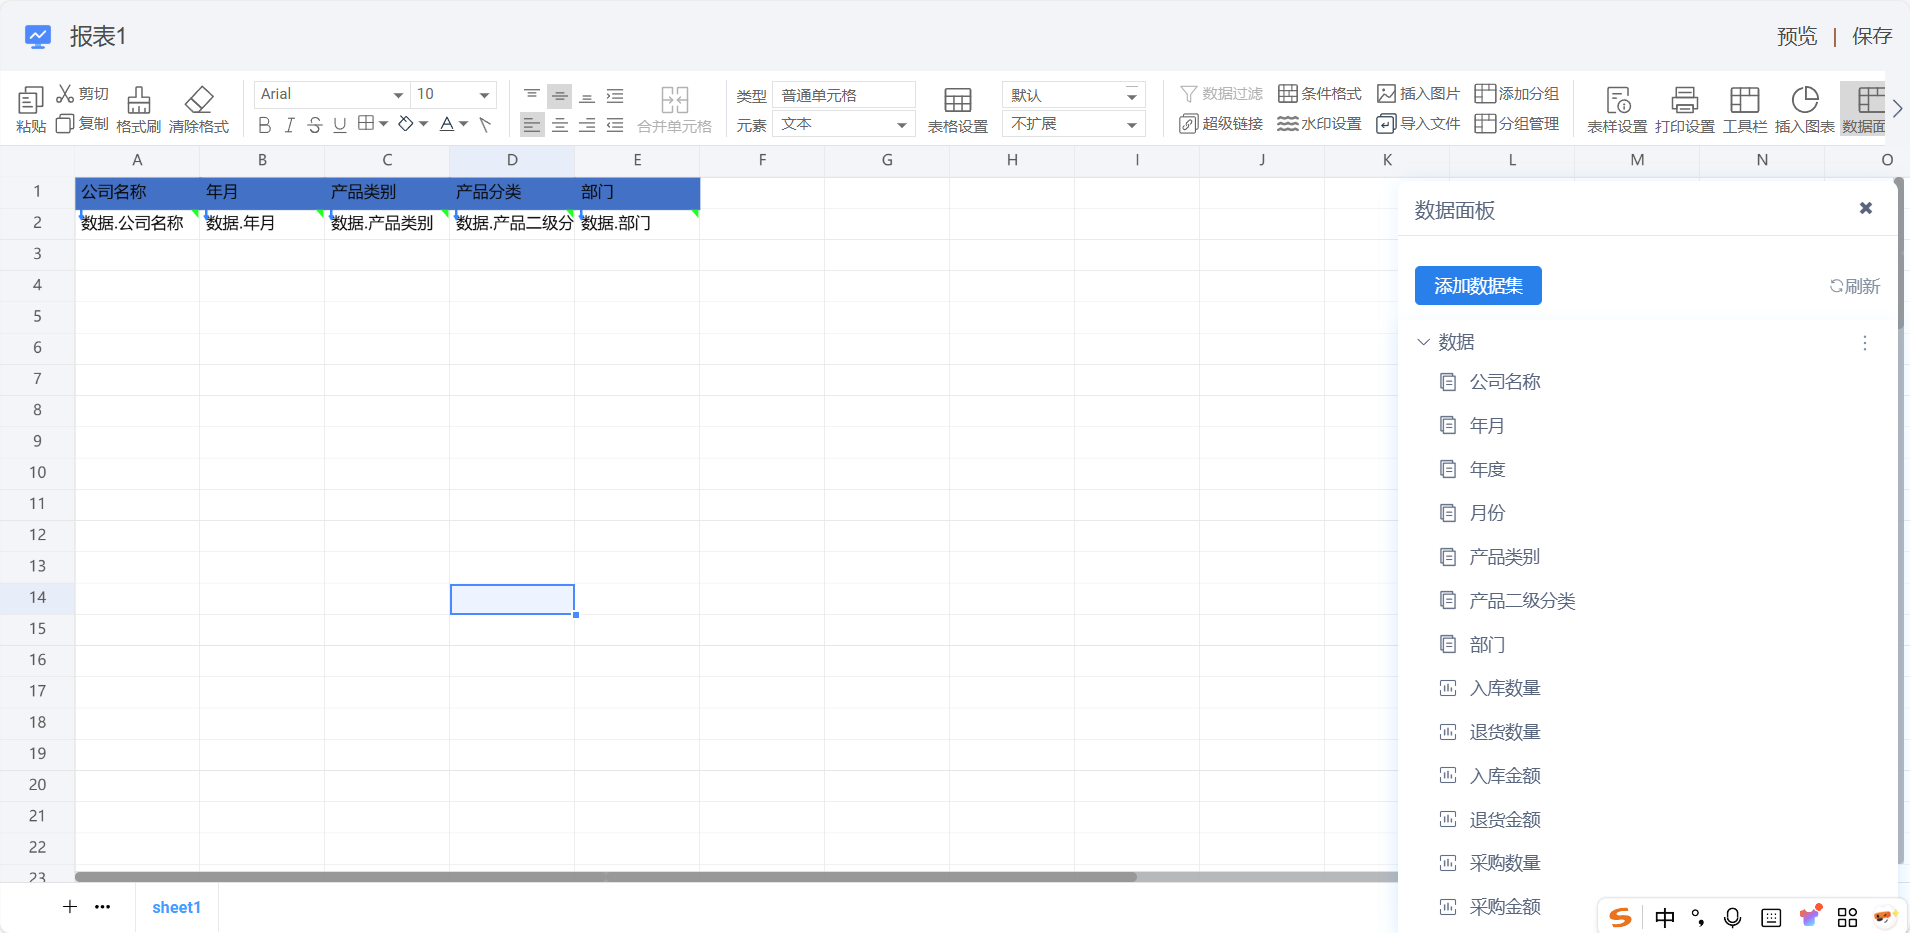This screenshot has width=1910, height=933.
Task: Click 预览 to preview the report
Action: (1796, 37)
